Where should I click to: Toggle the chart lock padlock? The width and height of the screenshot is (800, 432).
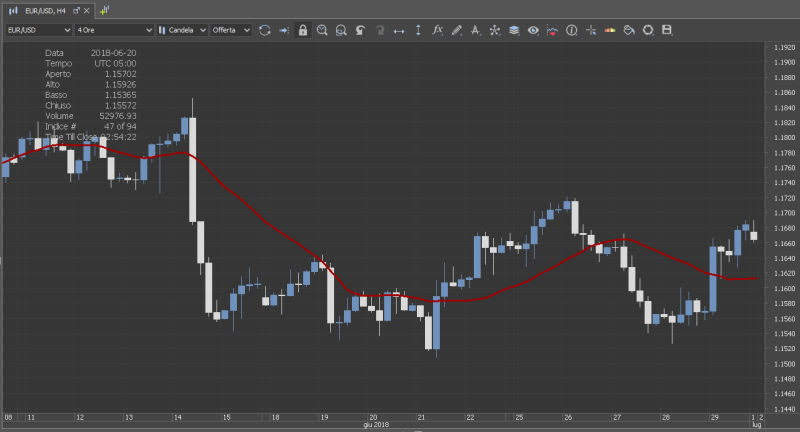point(303,30)
